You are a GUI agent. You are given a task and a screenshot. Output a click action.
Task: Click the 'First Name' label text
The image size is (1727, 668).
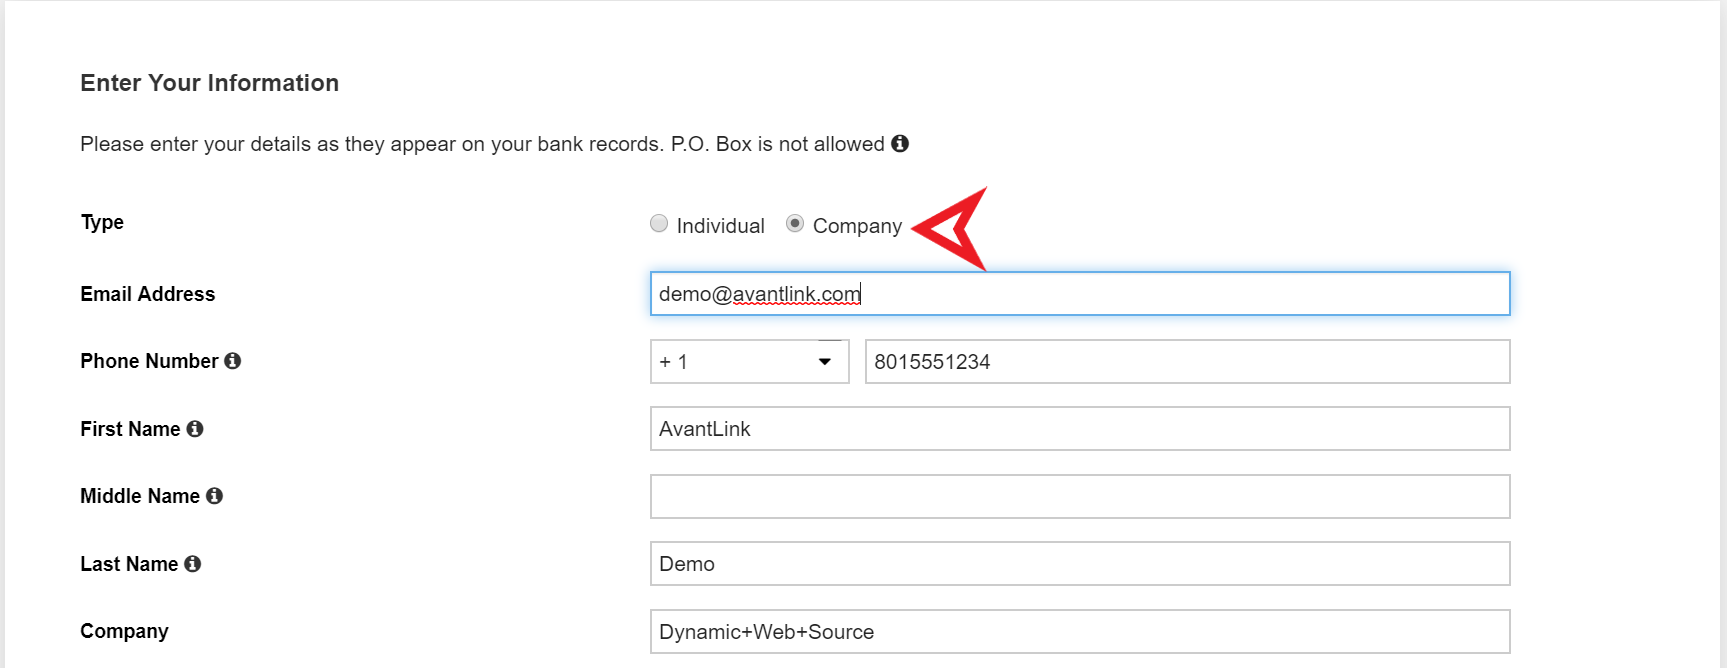(130, 429)
